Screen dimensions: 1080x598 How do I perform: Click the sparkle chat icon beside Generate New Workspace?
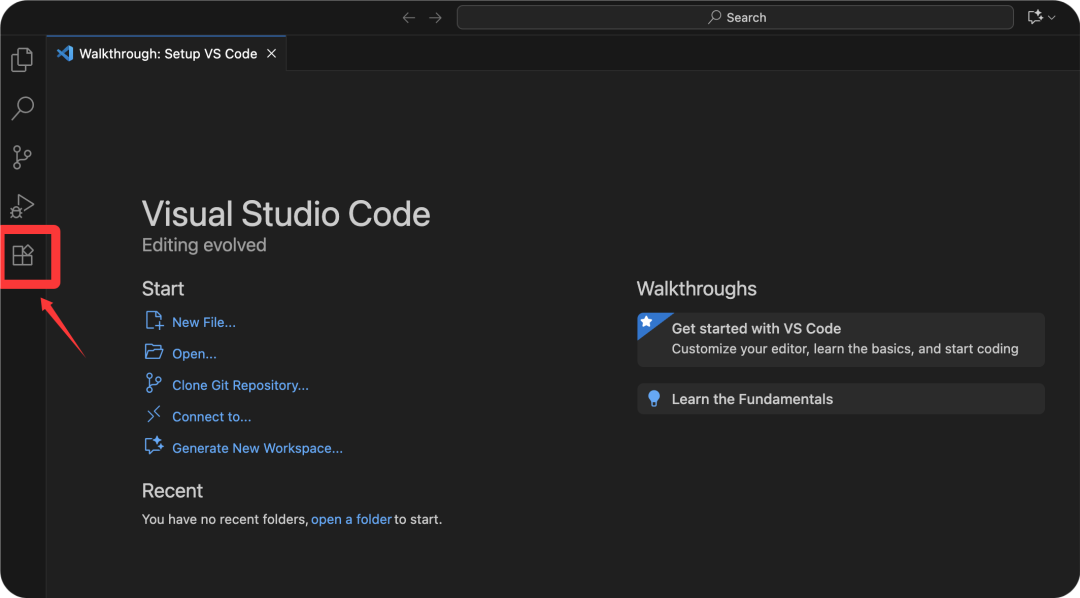(x=154, y=446)
